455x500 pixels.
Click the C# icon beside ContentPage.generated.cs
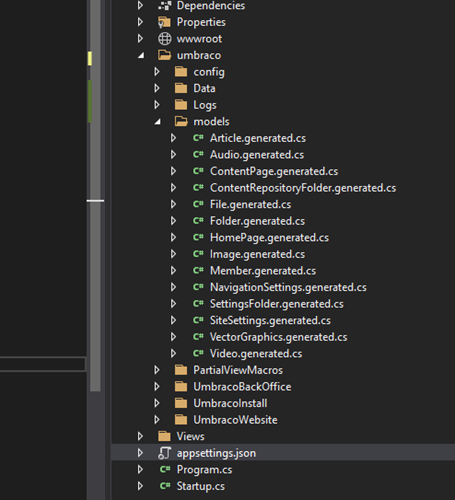point(198,171)
